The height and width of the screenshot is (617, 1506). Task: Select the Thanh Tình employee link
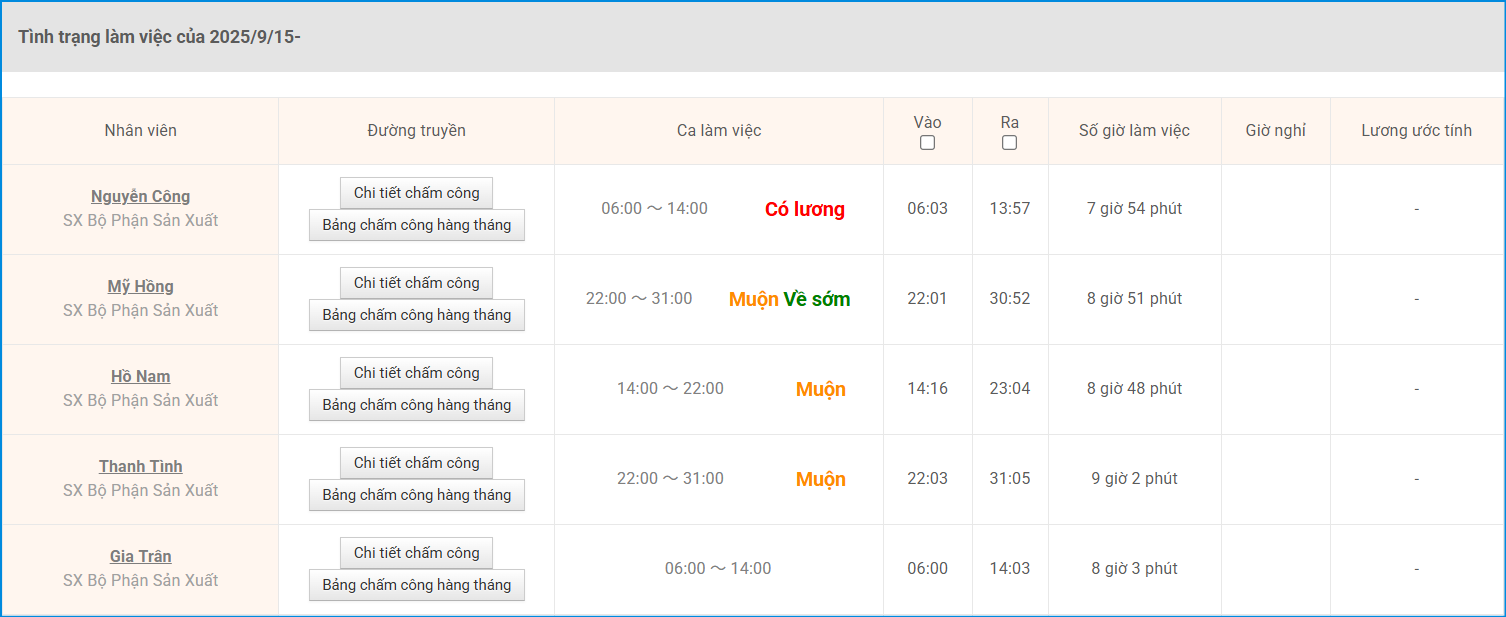click(x=140, y=466)
